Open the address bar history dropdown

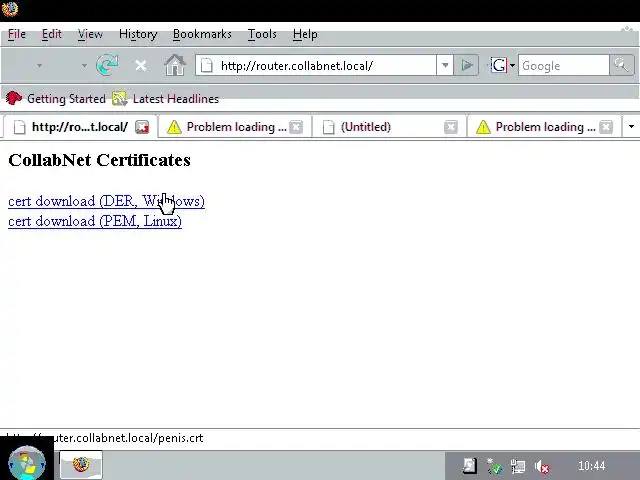(x=445, y=65)
